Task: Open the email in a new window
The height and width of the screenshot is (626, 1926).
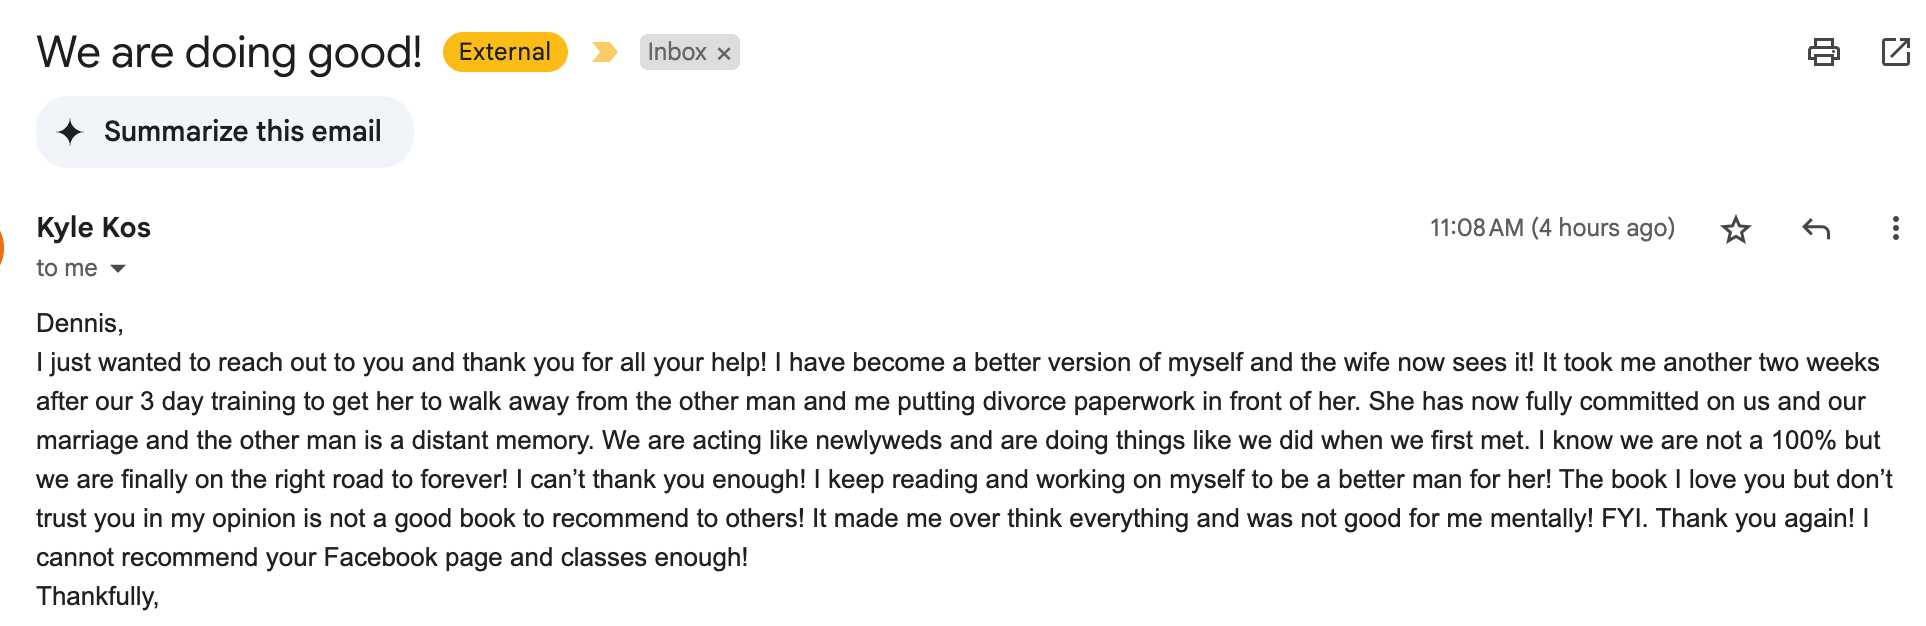Action: (1895, 52)
